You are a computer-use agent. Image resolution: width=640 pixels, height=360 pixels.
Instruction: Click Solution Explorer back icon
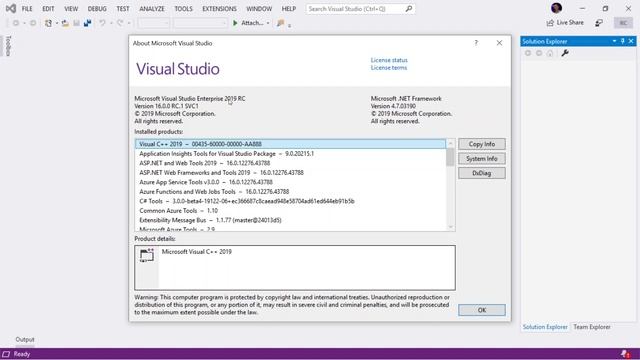[528, 53]
